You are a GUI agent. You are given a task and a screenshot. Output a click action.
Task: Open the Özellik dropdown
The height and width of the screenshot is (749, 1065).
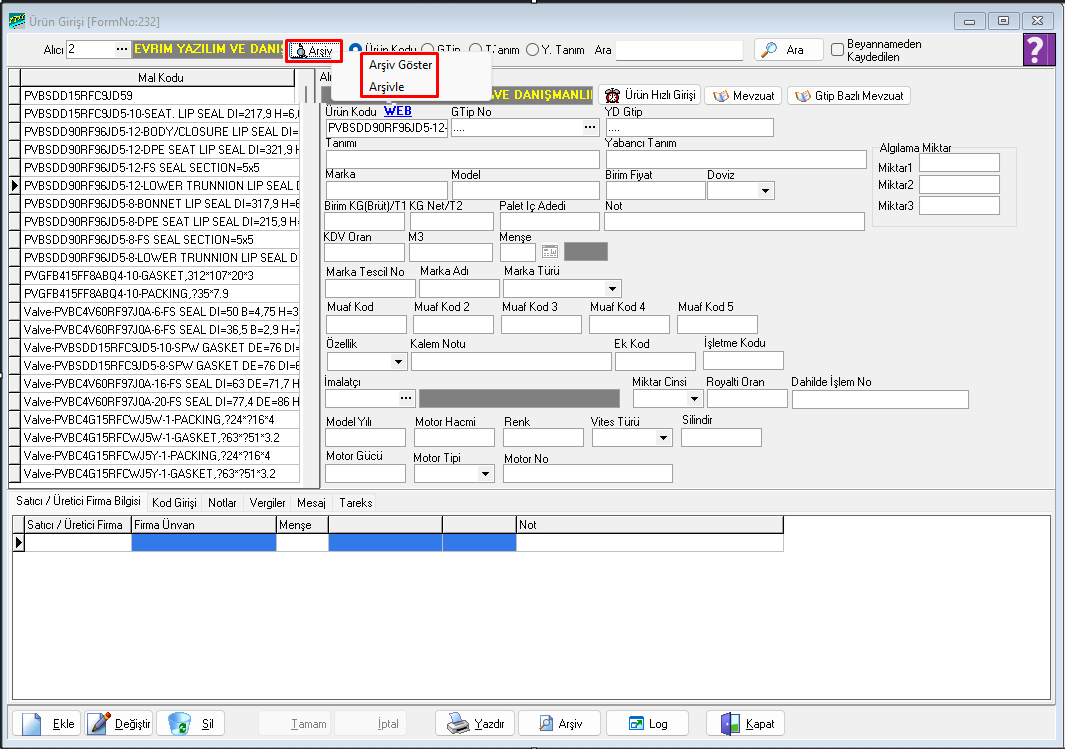click(398, 362)
